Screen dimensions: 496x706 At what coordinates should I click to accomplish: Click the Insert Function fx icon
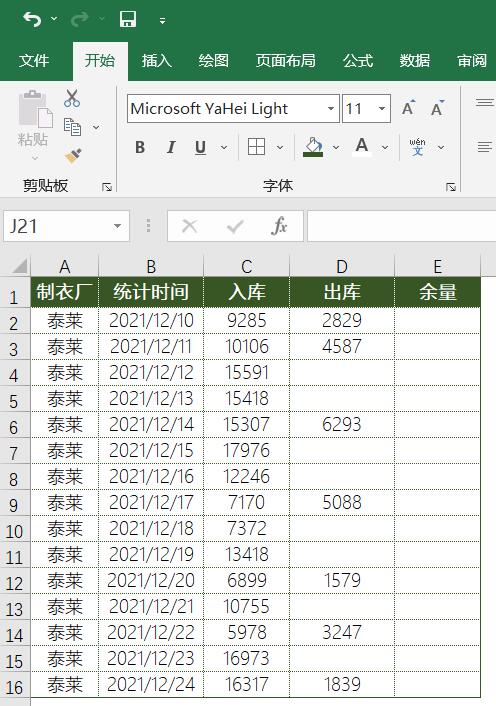[279, 226]
